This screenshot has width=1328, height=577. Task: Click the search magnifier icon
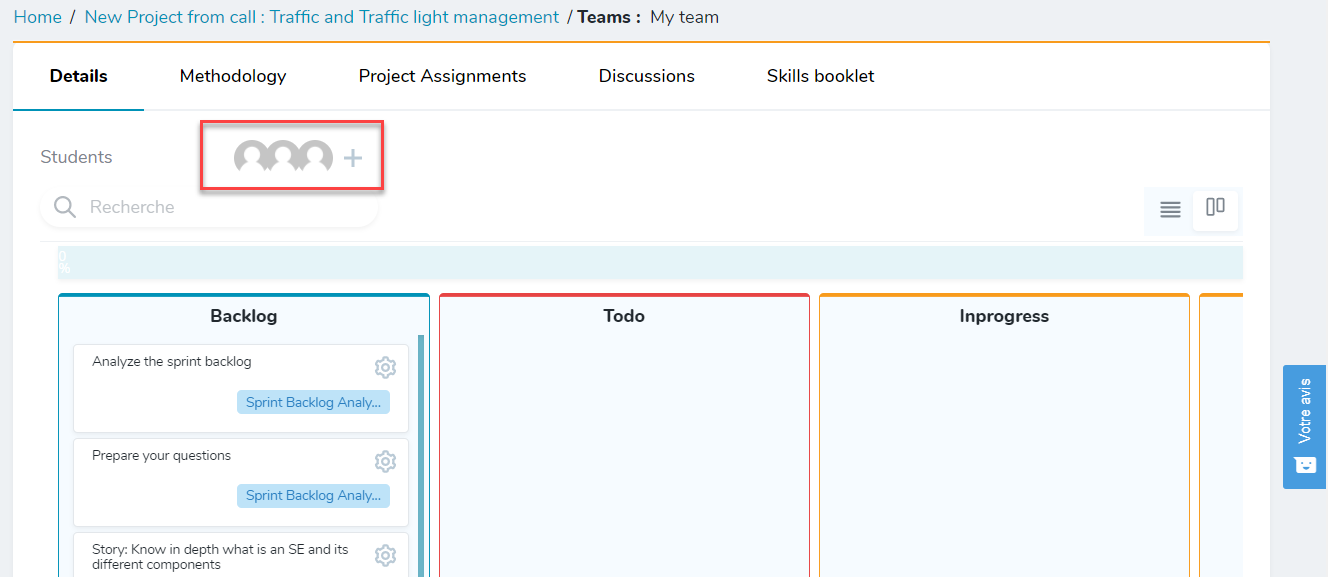65,207
